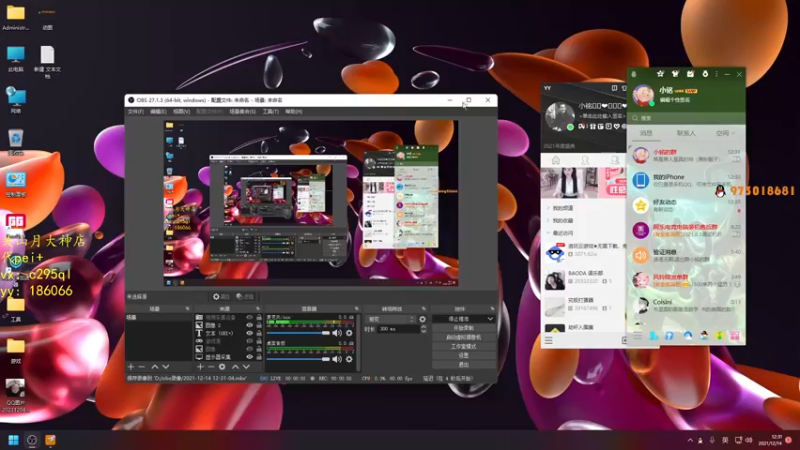Click the 退出 button in OBS controls
800x450 pixels.
point(464,364)
